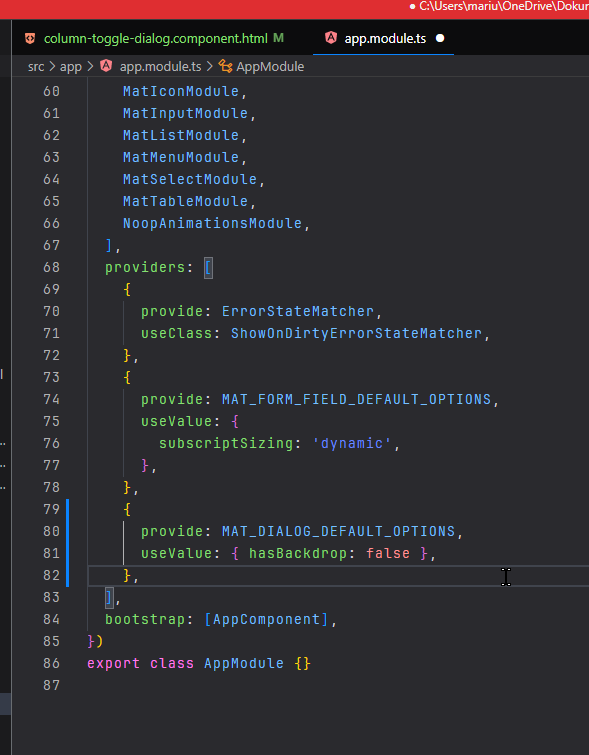589x755 pixels.
Task: Click useValue property on line 75
Action: (x=176, y=421)
